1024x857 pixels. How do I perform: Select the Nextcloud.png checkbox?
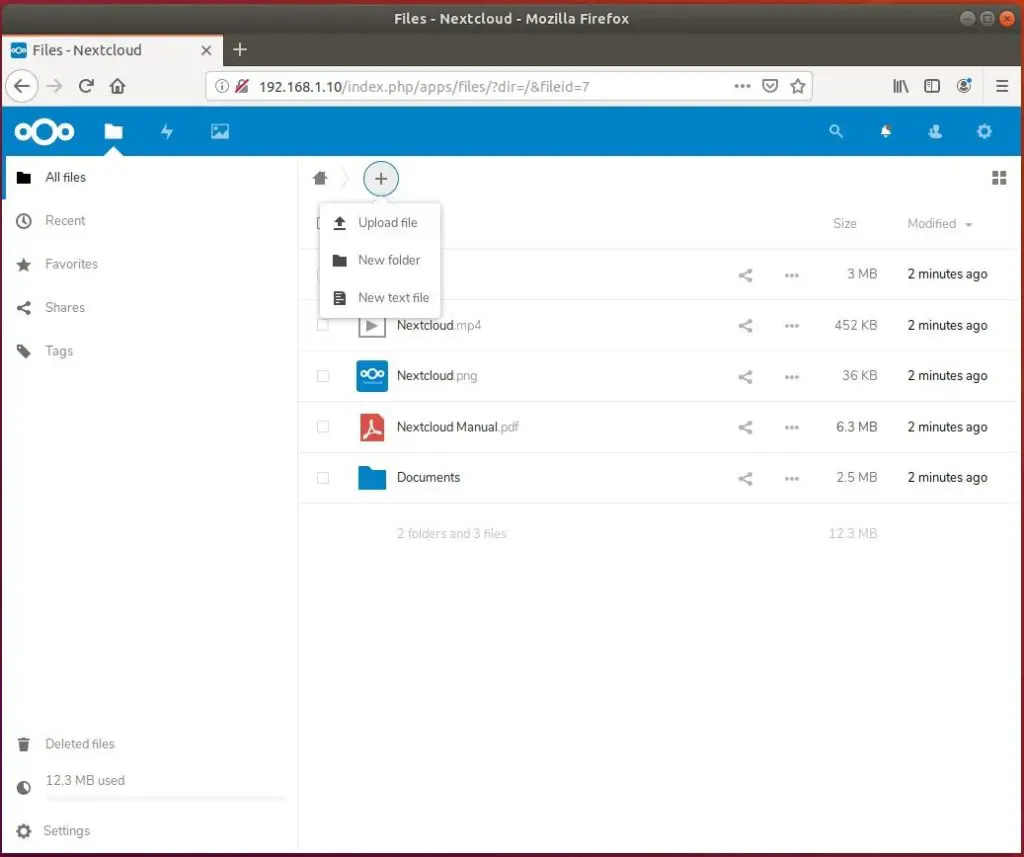[323, 376]
